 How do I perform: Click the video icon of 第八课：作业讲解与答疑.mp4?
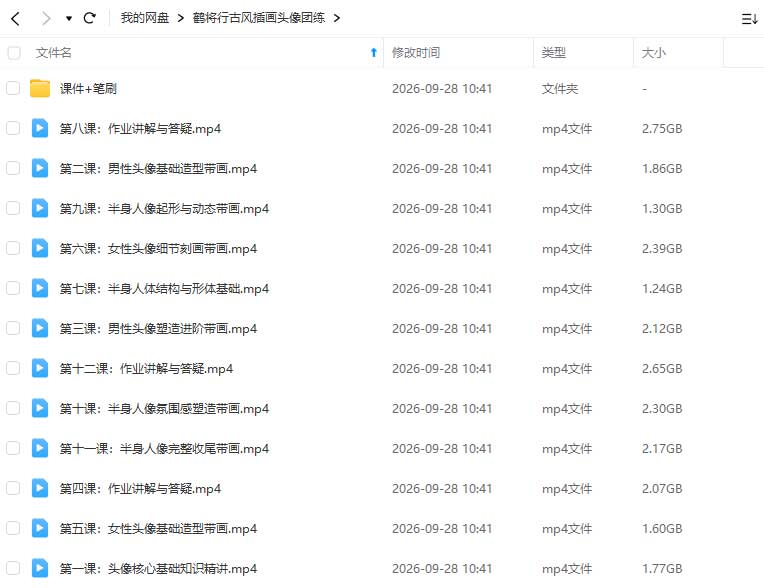click(x=40, y=128)
